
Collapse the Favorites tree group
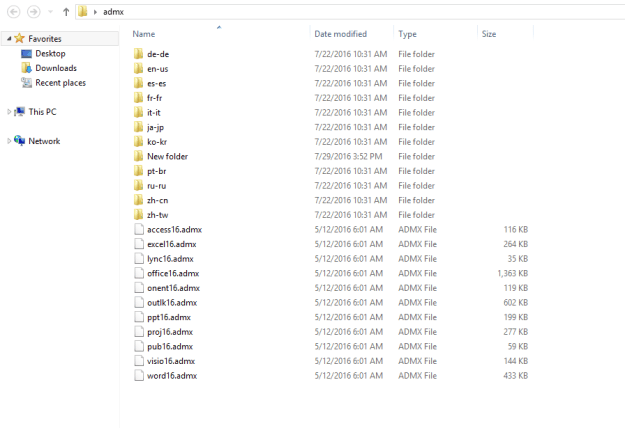click(x=9, y=39)
